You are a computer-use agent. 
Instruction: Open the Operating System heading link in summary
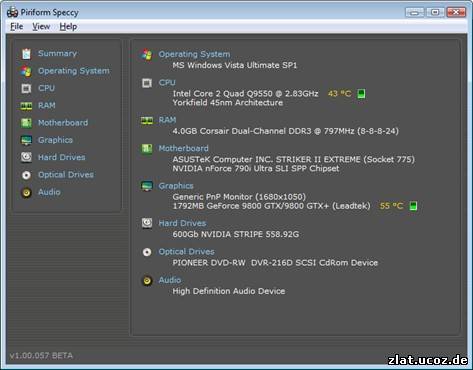[194, 54]
